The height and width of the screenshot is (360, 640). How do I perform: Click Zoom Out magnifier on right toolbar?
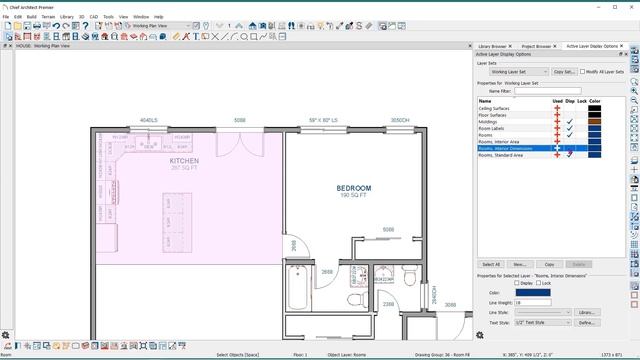[634, 100]
